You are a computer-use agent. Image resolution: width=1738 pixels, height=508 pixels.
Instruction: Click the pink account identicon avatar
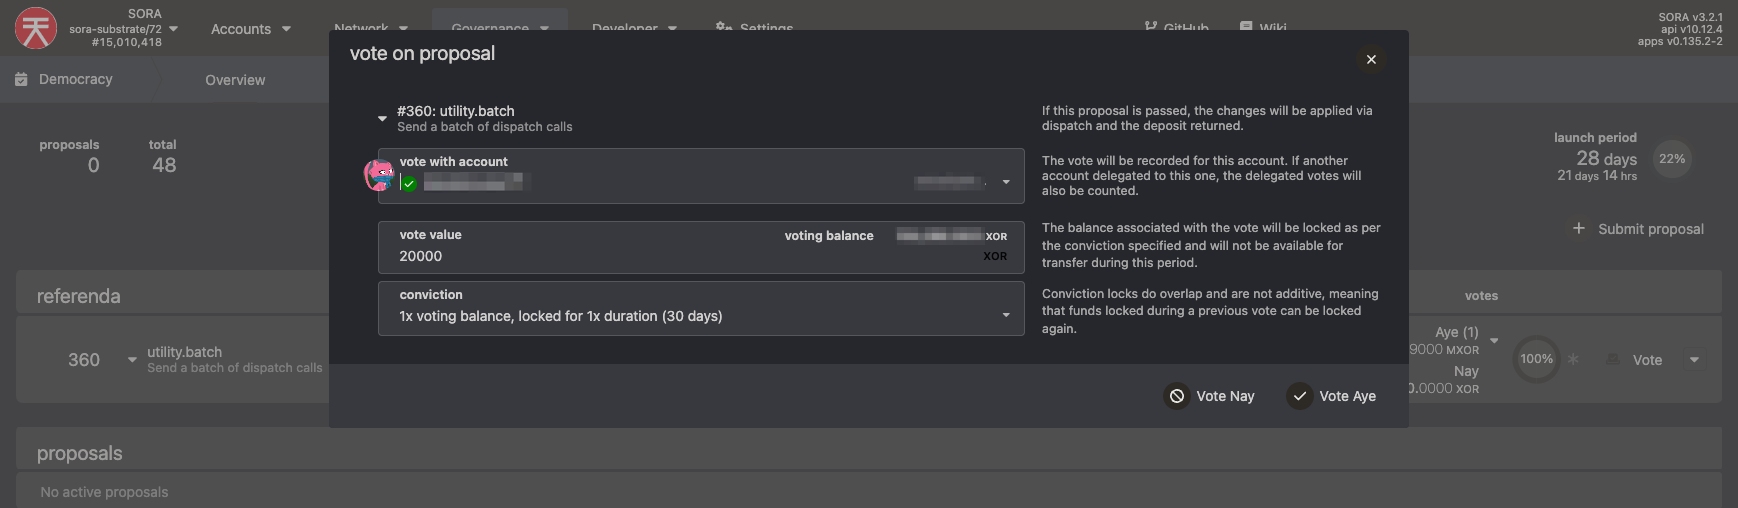click(379, 175)
